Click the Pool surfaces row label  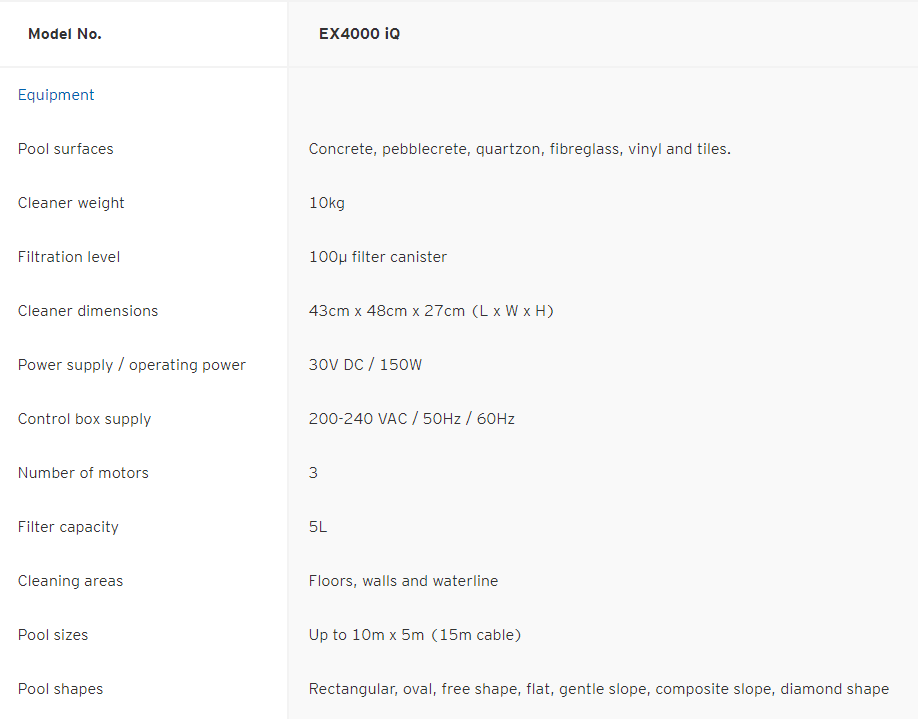click(66, 149)
